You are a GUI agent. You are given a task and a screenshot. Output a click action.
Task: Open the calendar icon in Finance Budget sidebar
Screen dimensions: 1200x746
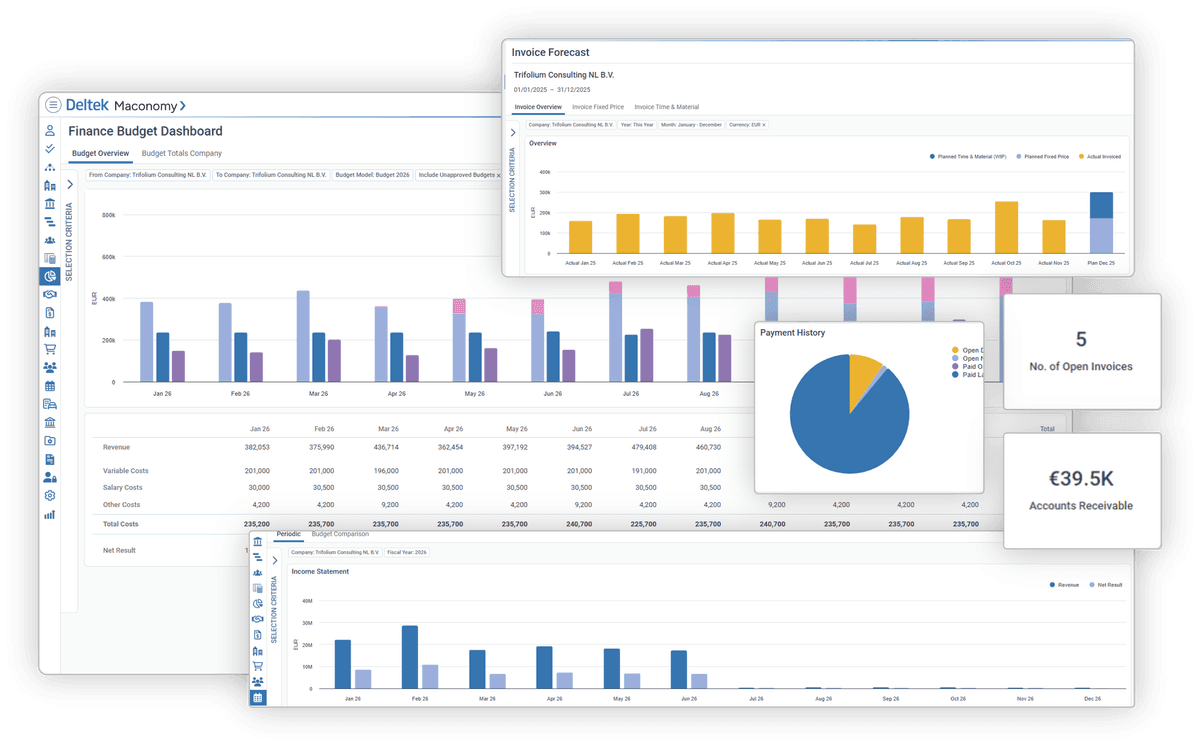point(50,386)
